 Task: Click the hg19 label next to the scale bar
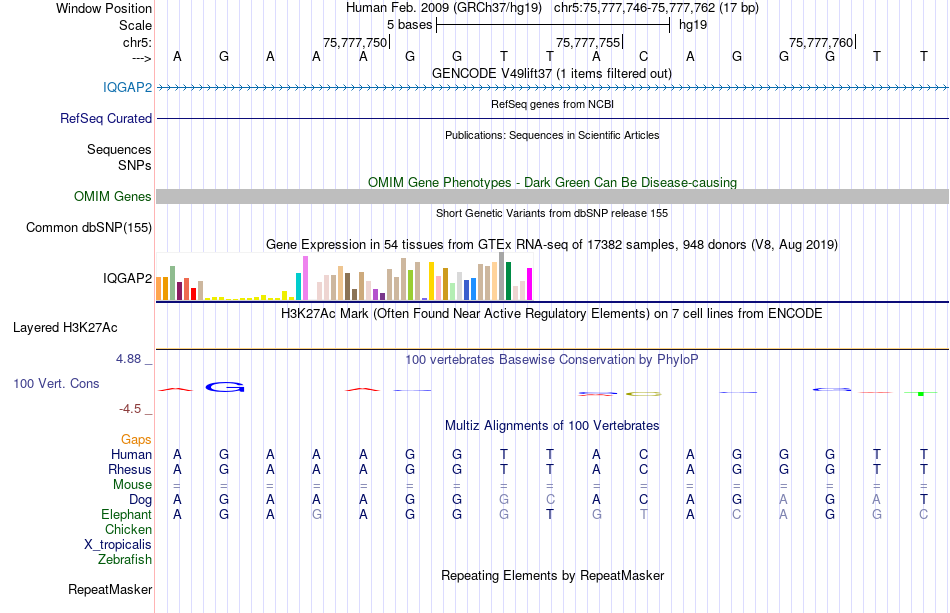click(693, 25)
